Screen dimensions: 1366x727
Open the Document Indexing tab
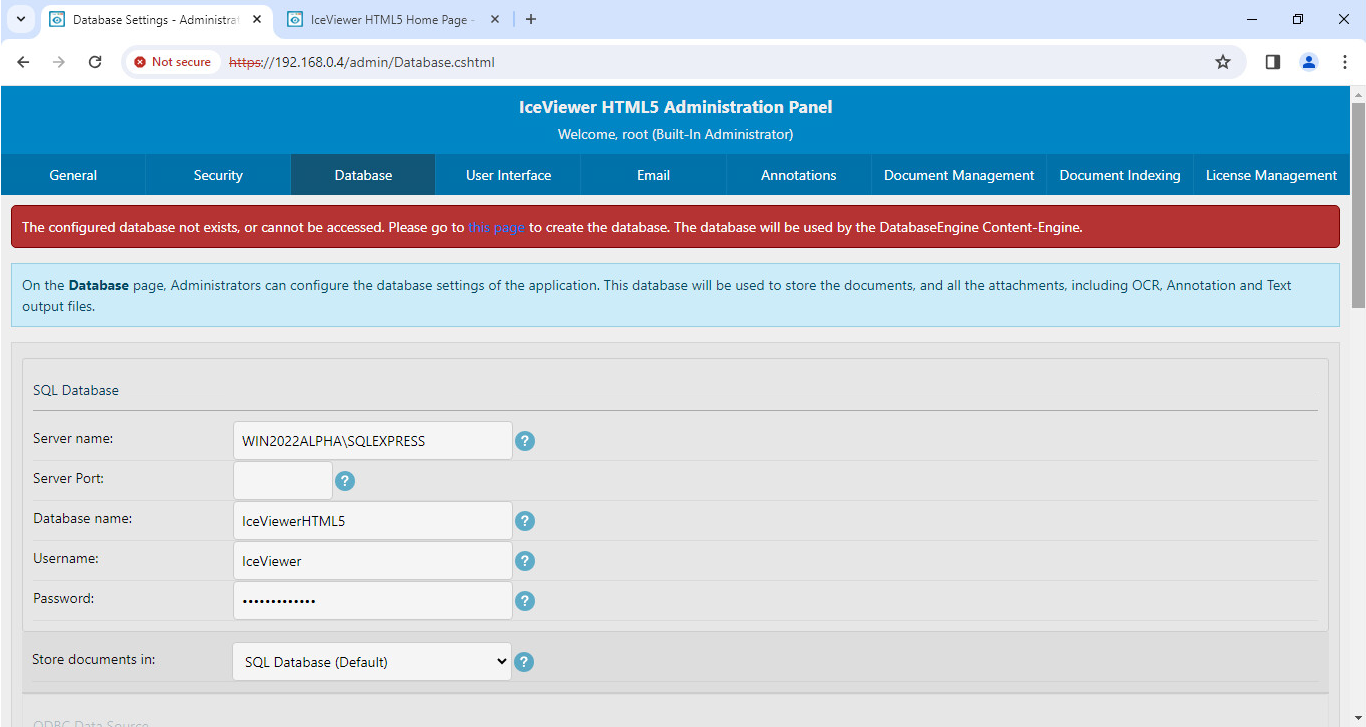point(1119,175)
